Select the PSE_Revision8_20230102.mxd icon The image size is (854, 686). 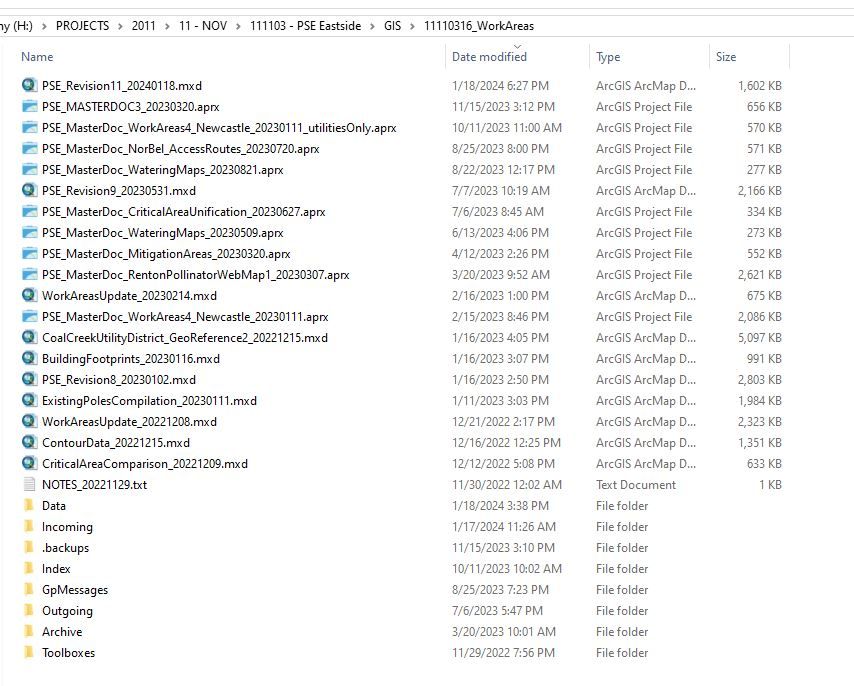[x=29, y=379]
